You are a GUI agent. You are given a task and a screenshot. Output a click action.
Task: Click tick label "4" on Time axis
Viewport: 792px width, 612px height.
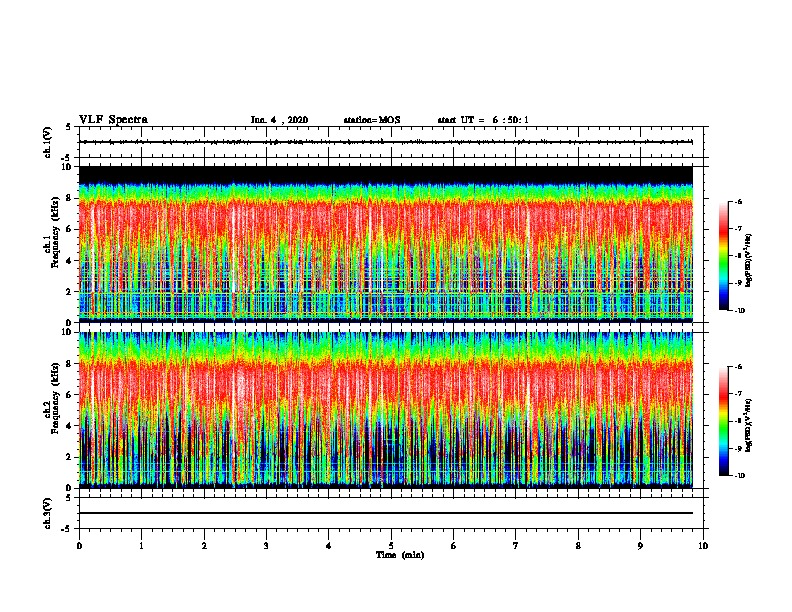[x=329, y=546]
